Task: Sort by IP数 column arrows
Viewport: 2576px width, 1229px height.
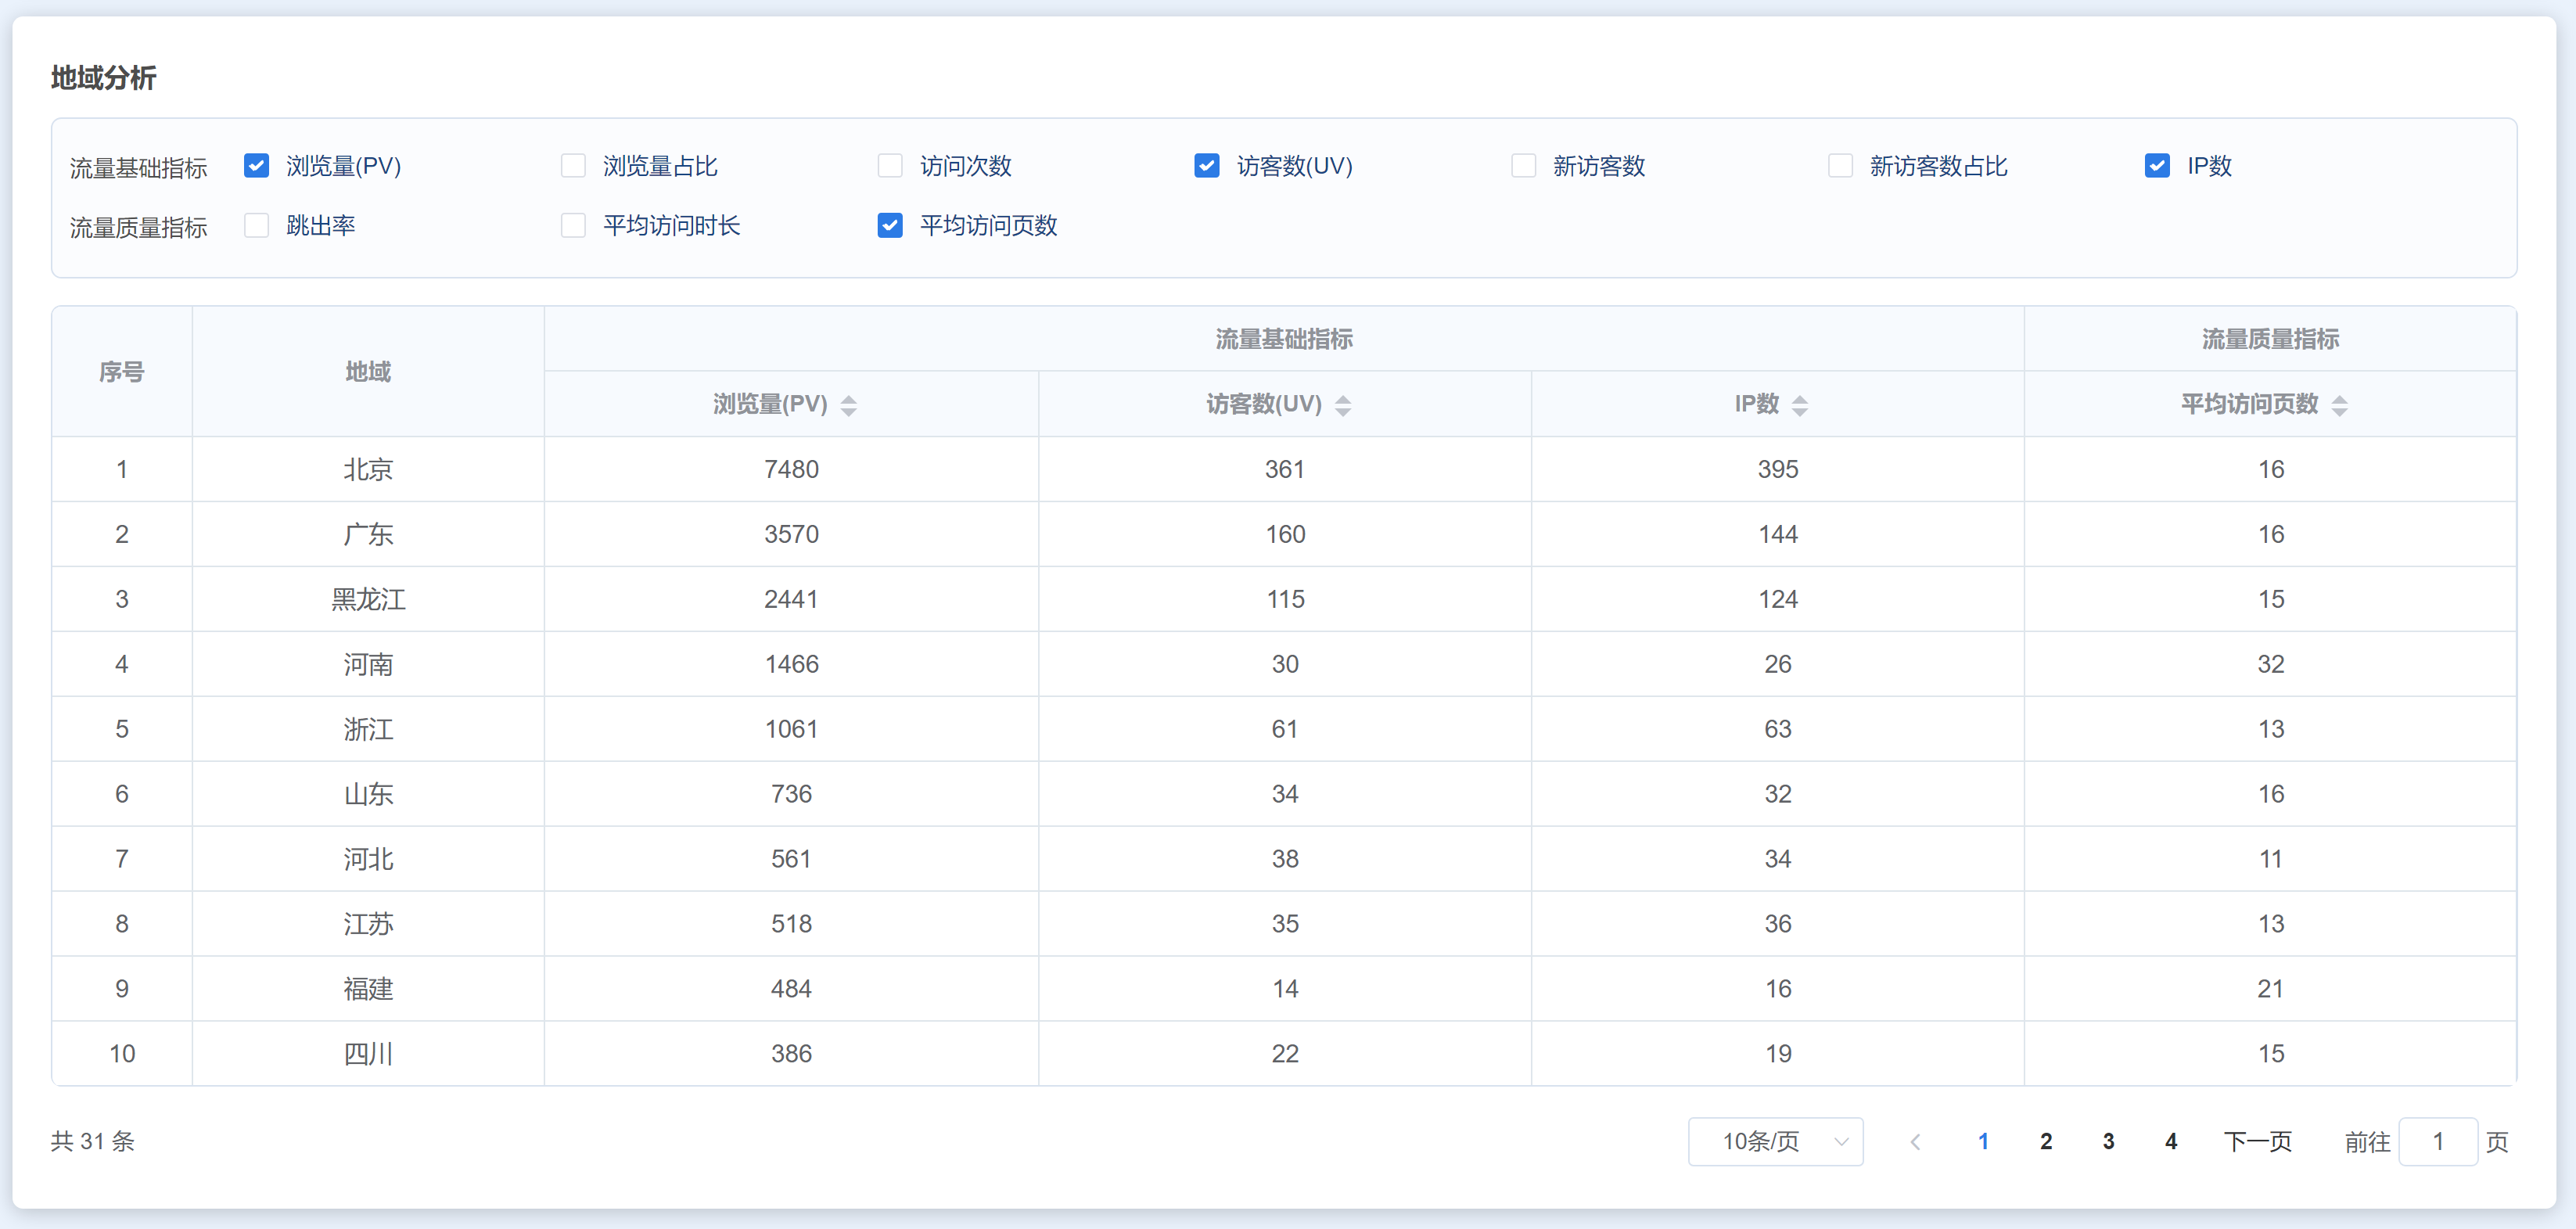Action: (1799, 405)
